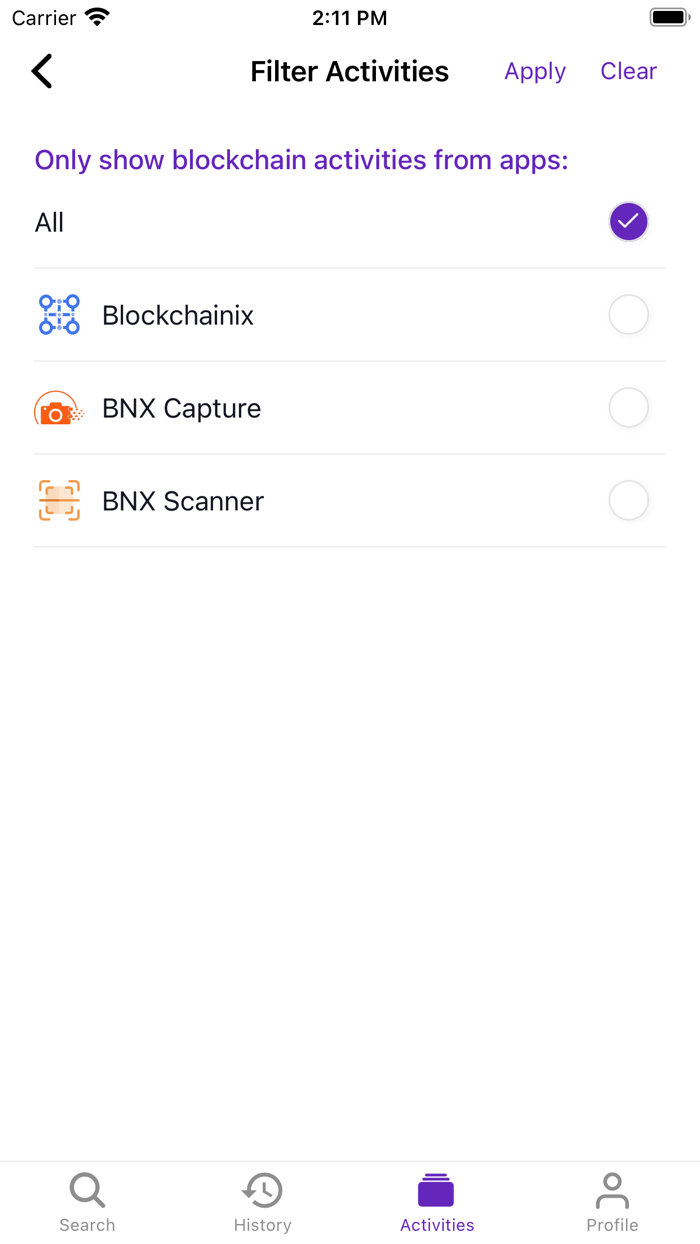
Task: Open the Profile person icon
Action: 612,1190
